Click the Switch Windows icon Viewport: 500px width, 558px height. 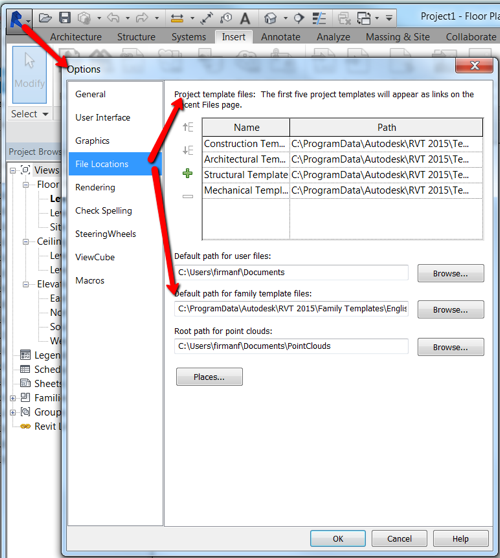[364, 18]
